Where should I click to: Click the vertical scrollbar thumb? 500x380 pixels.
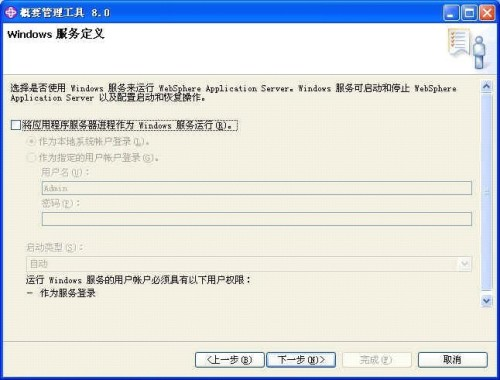(486, 192)
